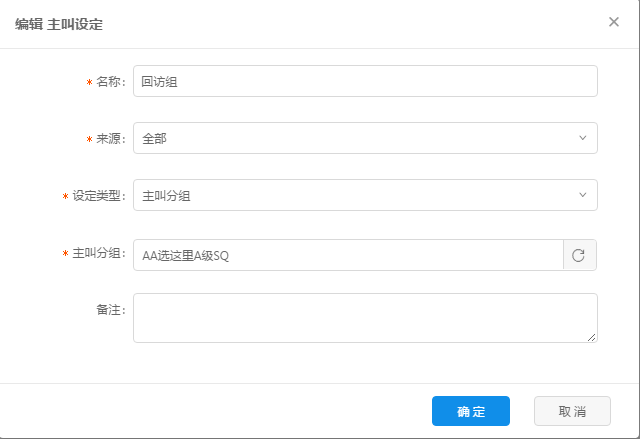This screenshot has height=439, width=640.
Task: Click the 名称 field label
Action: coord(110,82)
